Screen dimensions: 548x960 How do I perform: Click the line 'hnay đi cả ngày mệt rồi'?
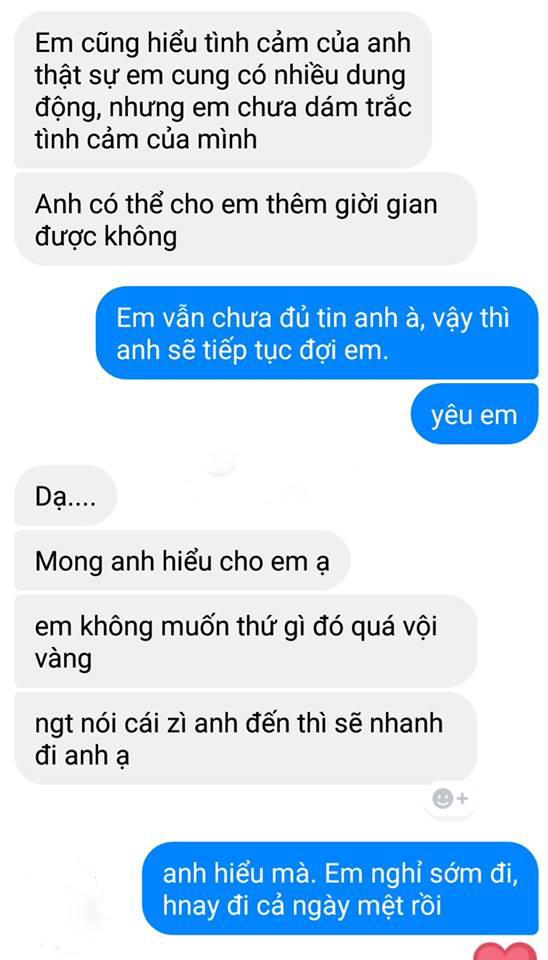pos(302,906)
